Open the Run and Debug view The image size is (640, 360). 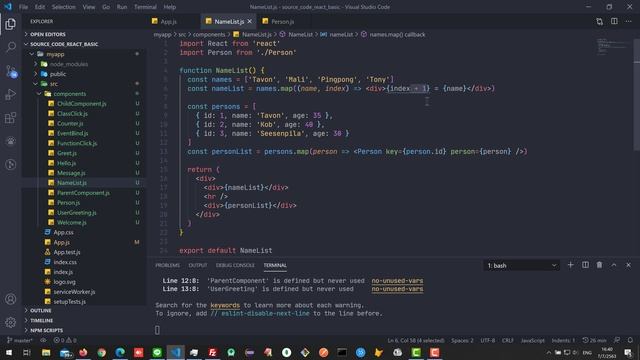tap(11, 95)
